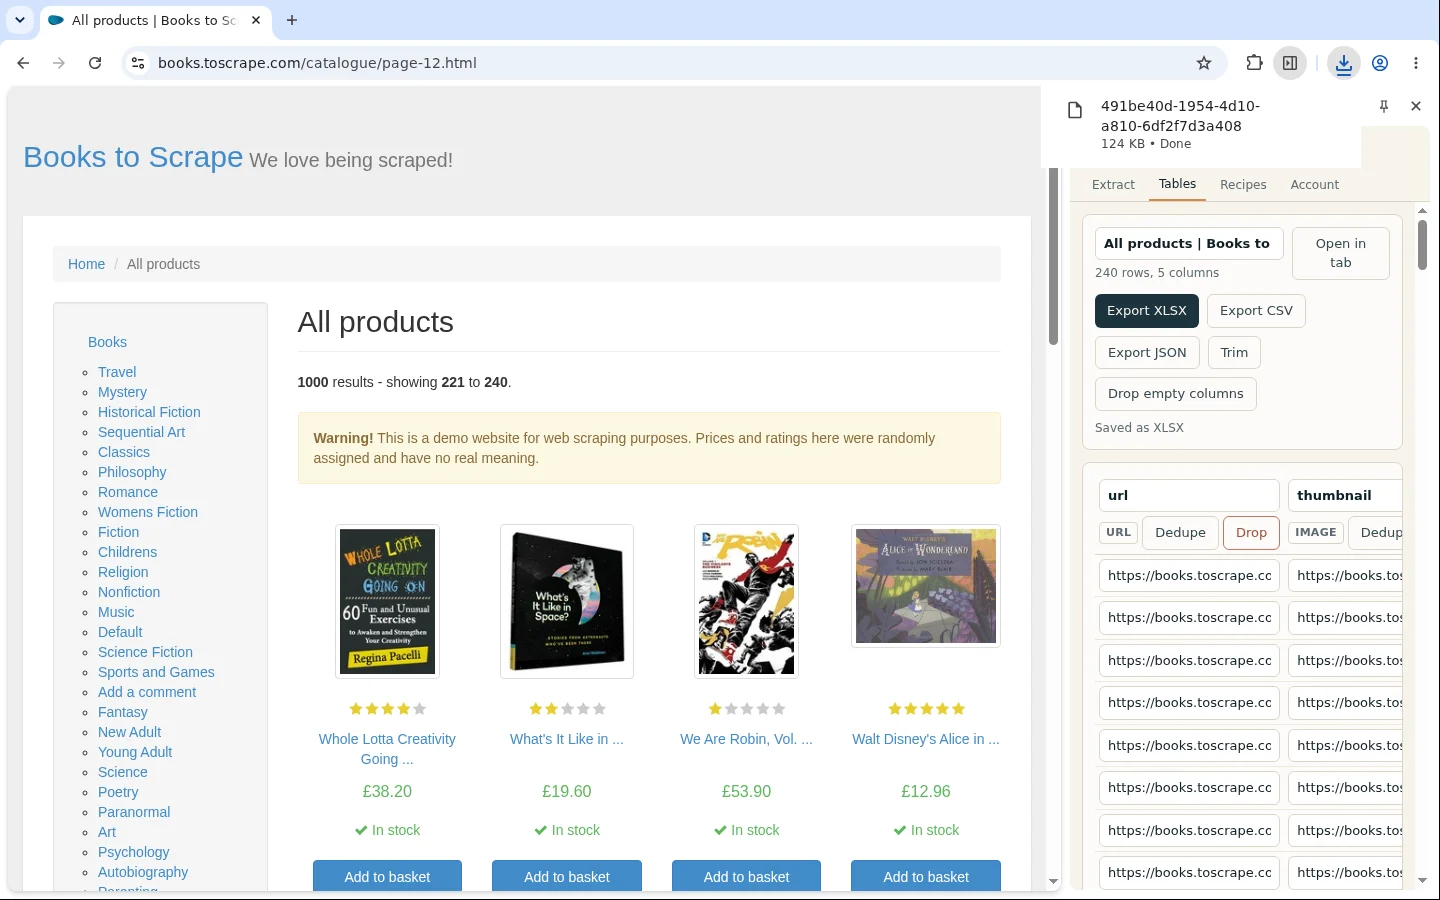Viewport: 1440px width, 900px height.
Task: Select the first url cell in table
Action: click(1189, 576)
